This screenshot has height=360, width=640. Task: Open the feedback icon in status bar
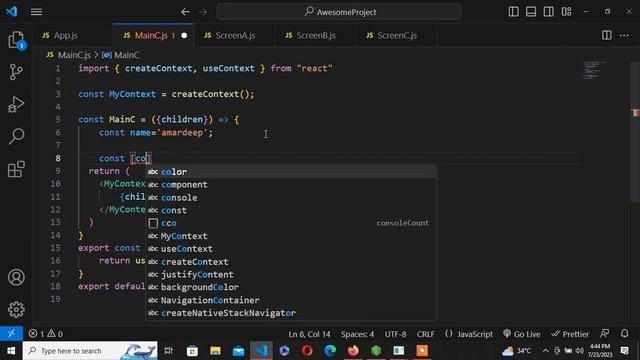pos(604,333)
